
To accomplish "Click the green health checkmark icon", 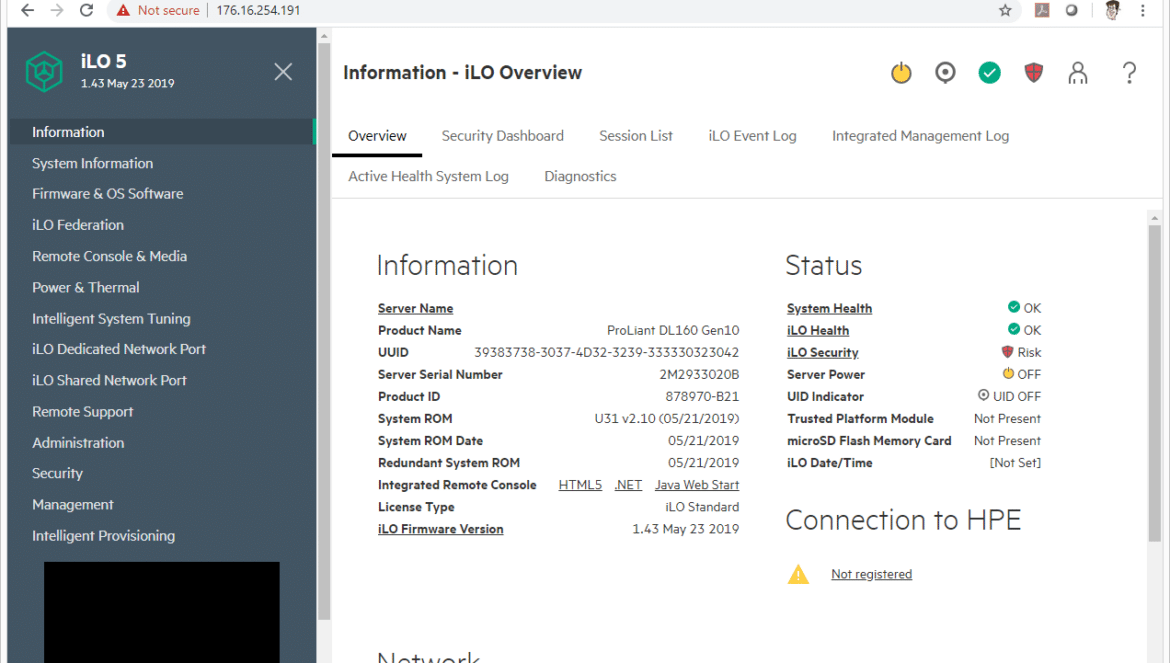I will point(989,72).
